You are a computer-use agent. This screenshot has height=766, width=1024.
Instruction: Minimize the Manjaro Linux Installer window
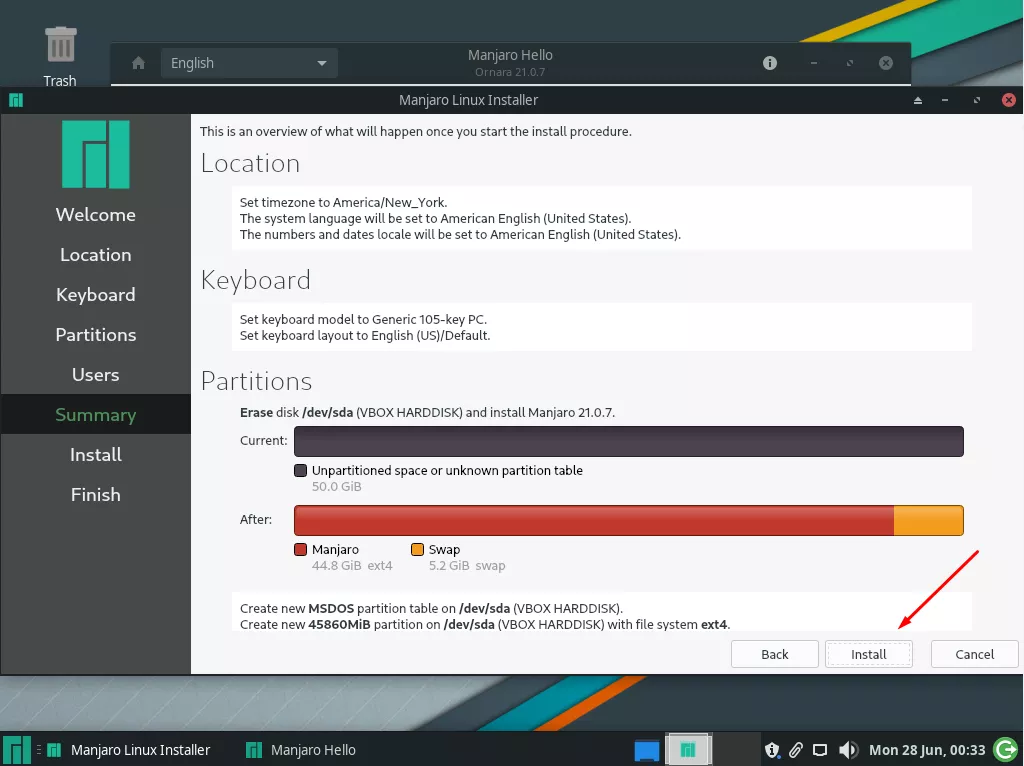pyautogui.click(x=945, y=100)
